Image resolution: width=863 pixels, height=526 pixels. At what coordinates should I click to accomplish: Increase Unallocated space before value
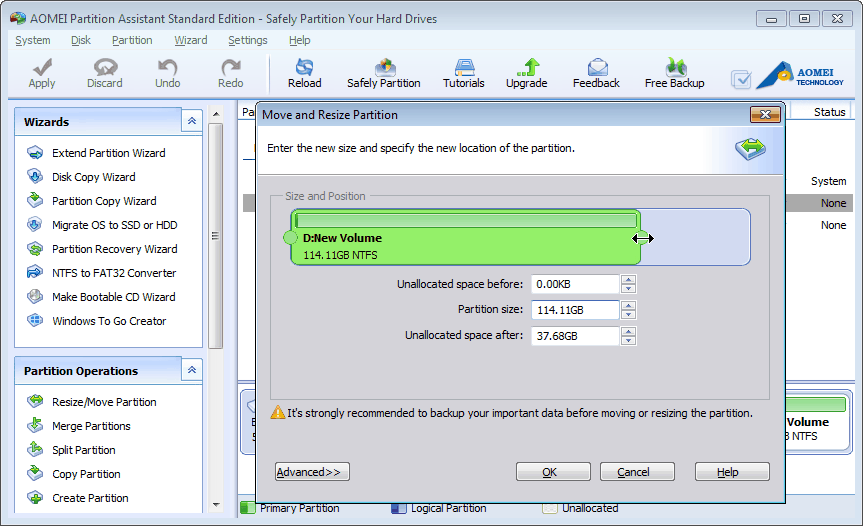629,280
